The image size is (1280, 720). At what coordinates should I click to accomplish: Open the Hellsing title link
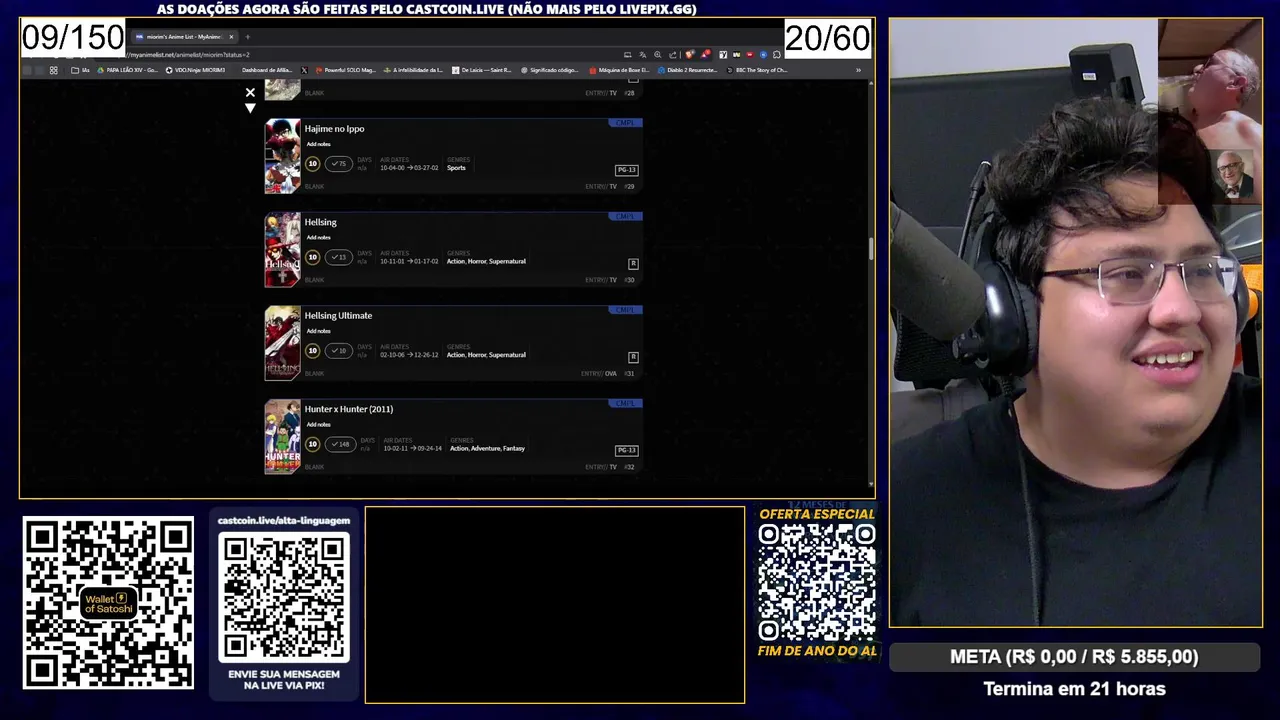(x=320, y=222)
